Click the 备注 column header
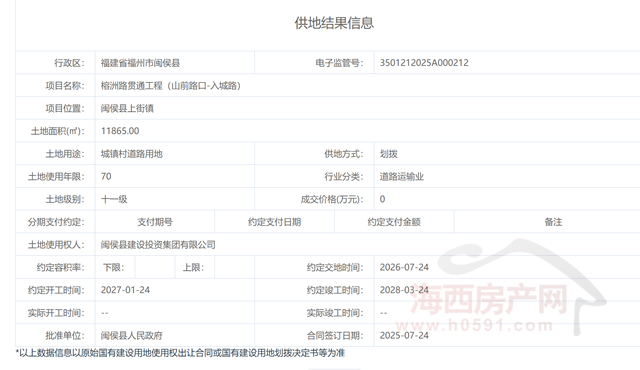 click(x=553, y=222)
